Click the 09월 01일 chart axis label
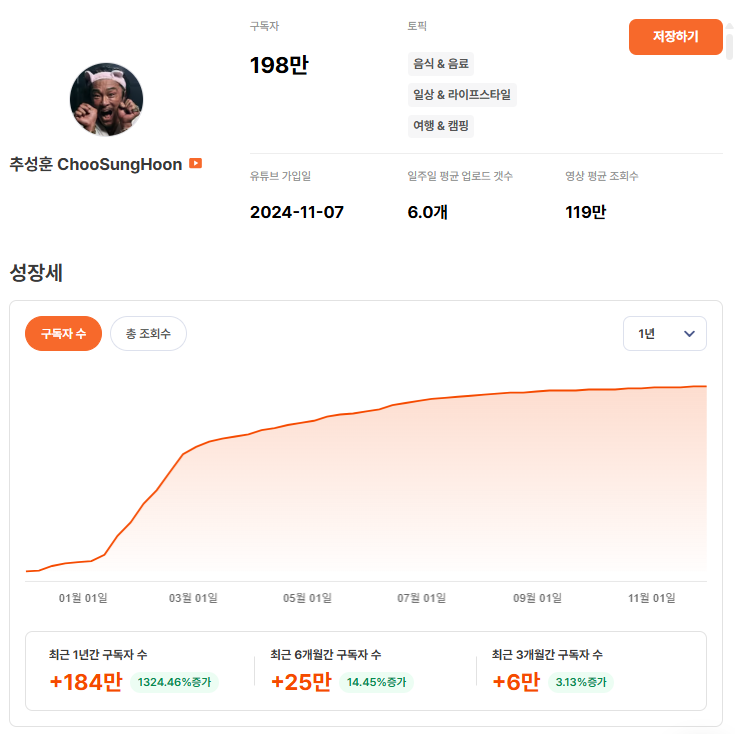 pyautogui.click(x=538, y=598)
